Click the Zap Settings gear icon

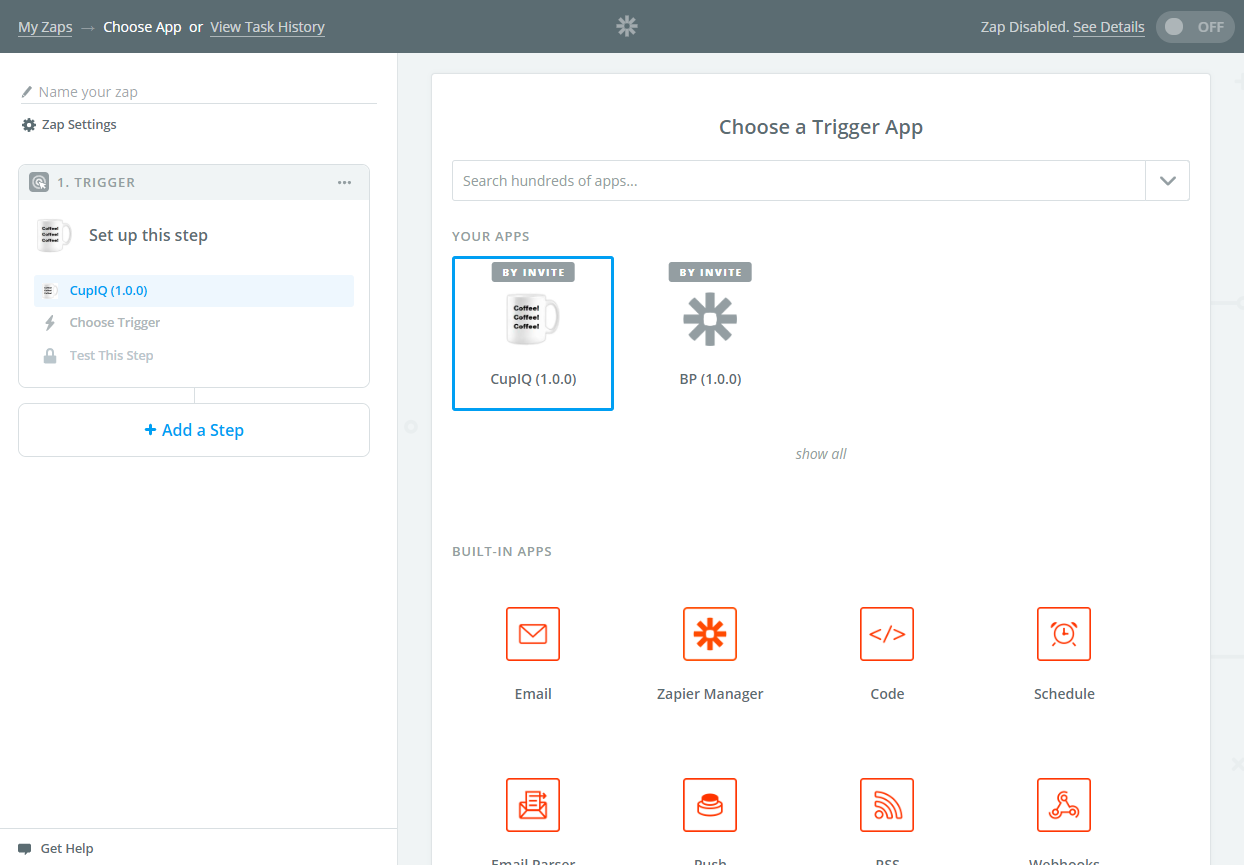(29, 125)
